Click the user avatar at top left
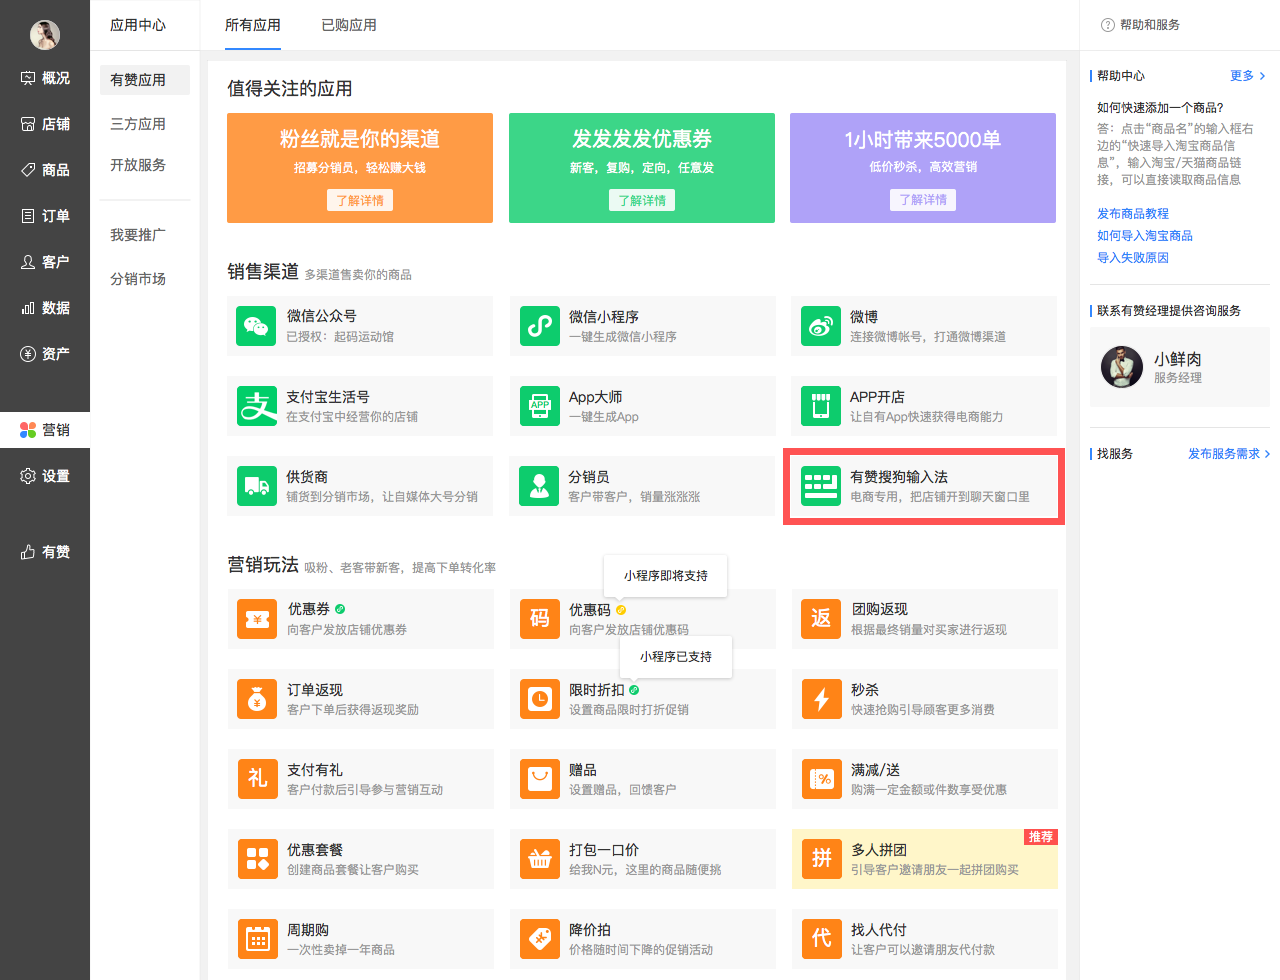1280x980 pixels. coord(45,35)
